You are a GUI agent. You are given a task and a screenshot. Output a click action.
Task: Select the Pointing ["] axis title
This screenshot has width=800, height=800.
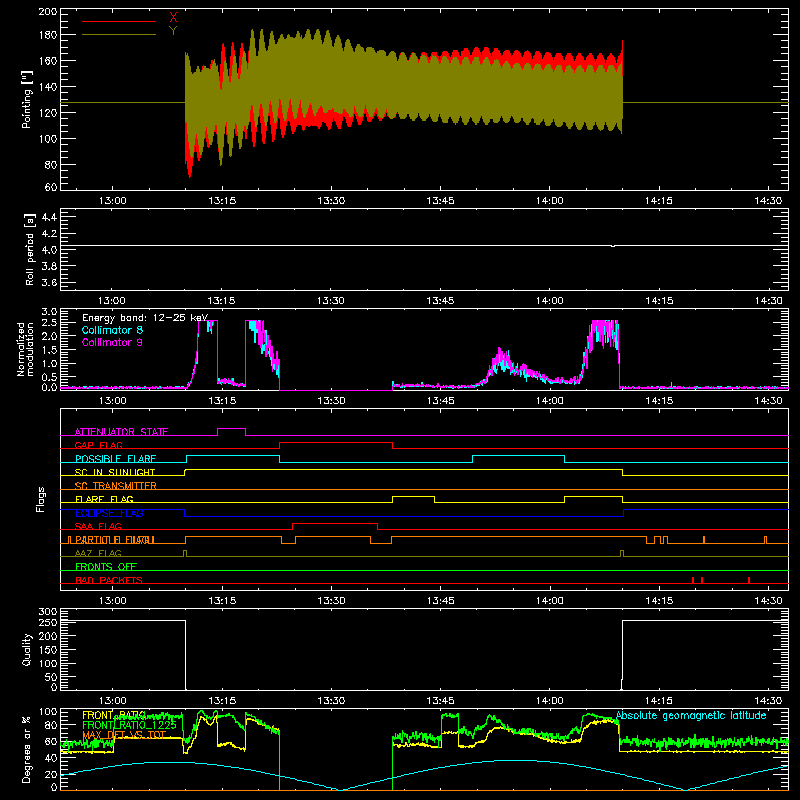(x=27, y=100)
